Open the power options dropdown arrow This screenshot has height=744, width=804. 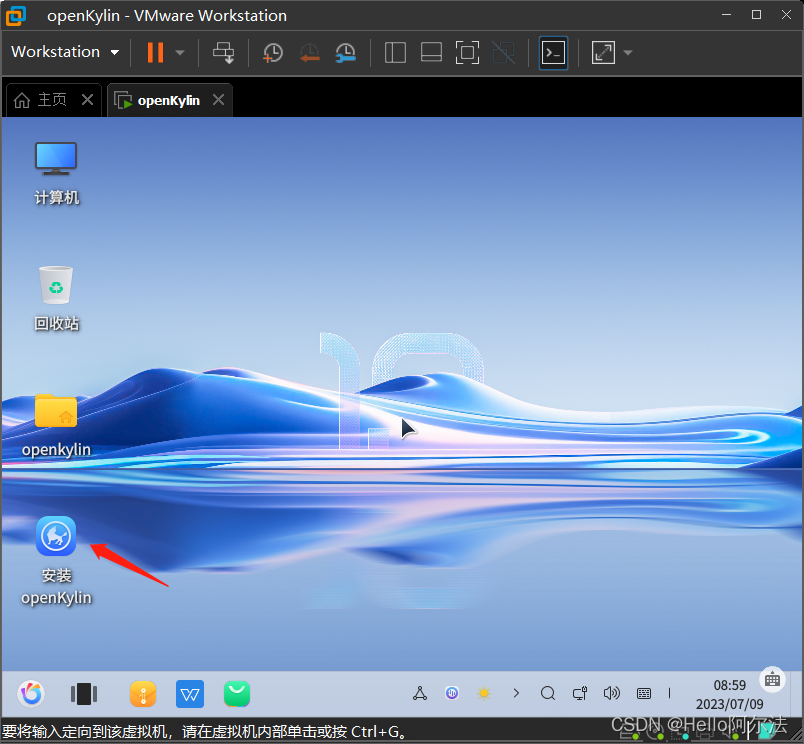(180, 53)
